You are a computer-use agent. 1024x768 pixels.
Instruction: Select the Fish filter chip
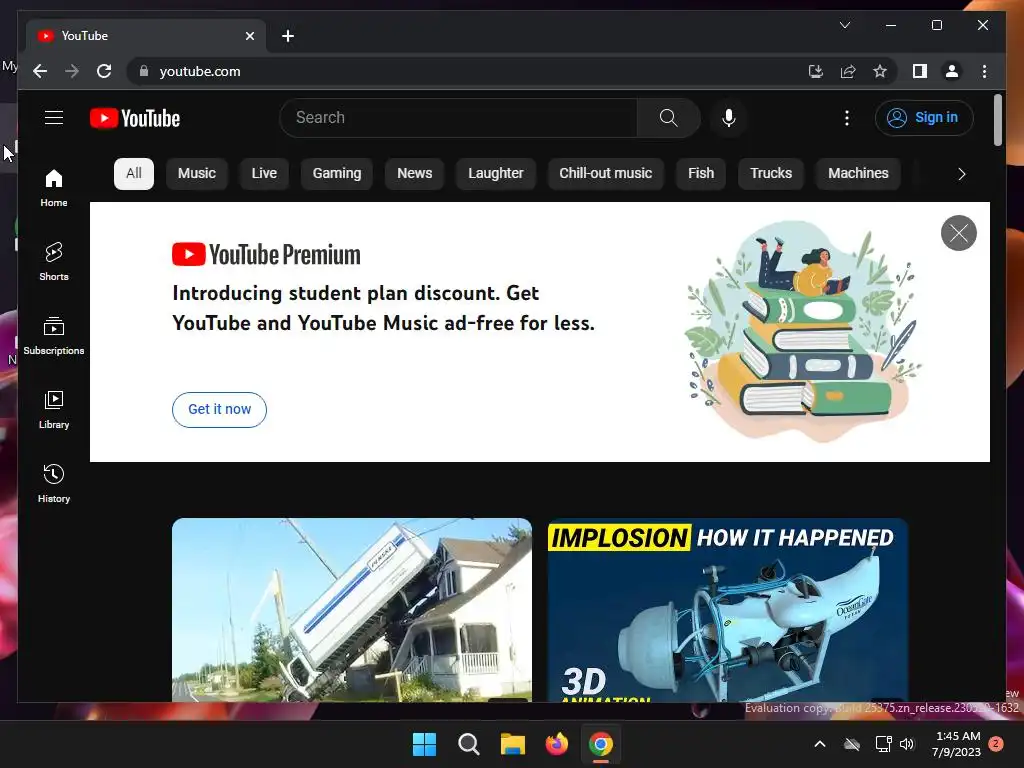tap(701, 173)
